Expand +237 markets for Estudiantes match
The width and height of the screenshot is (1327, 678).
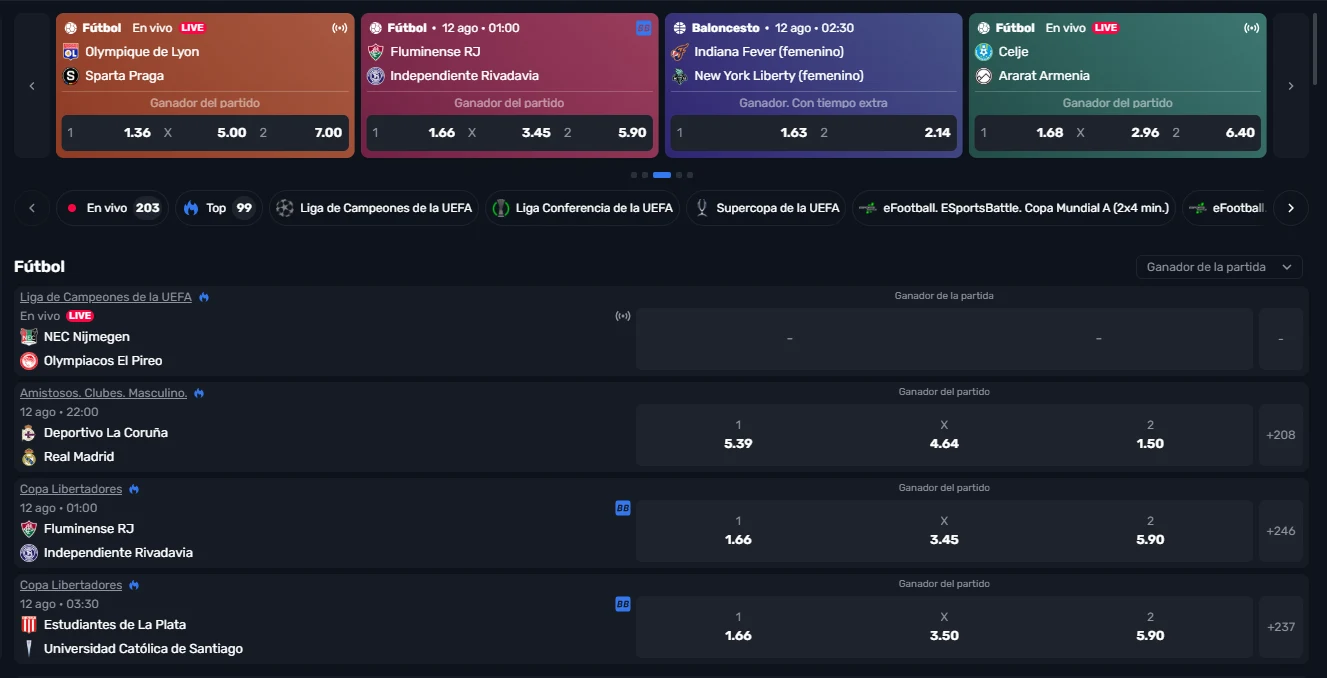tap(1281, 627)
